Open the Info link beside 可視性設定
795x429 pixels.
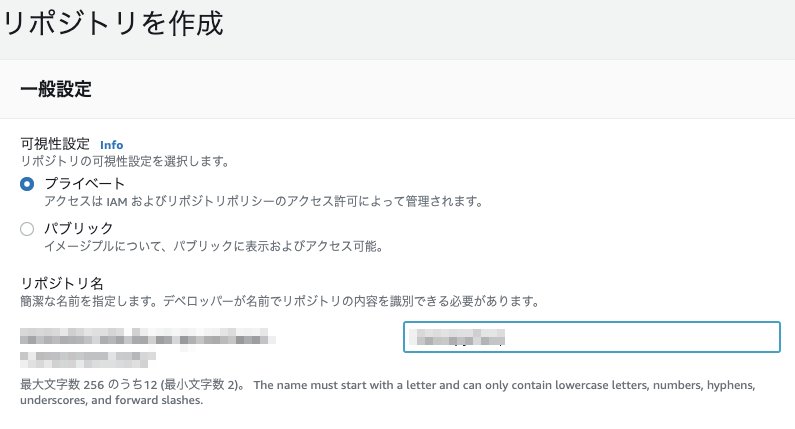pos(112,145)
